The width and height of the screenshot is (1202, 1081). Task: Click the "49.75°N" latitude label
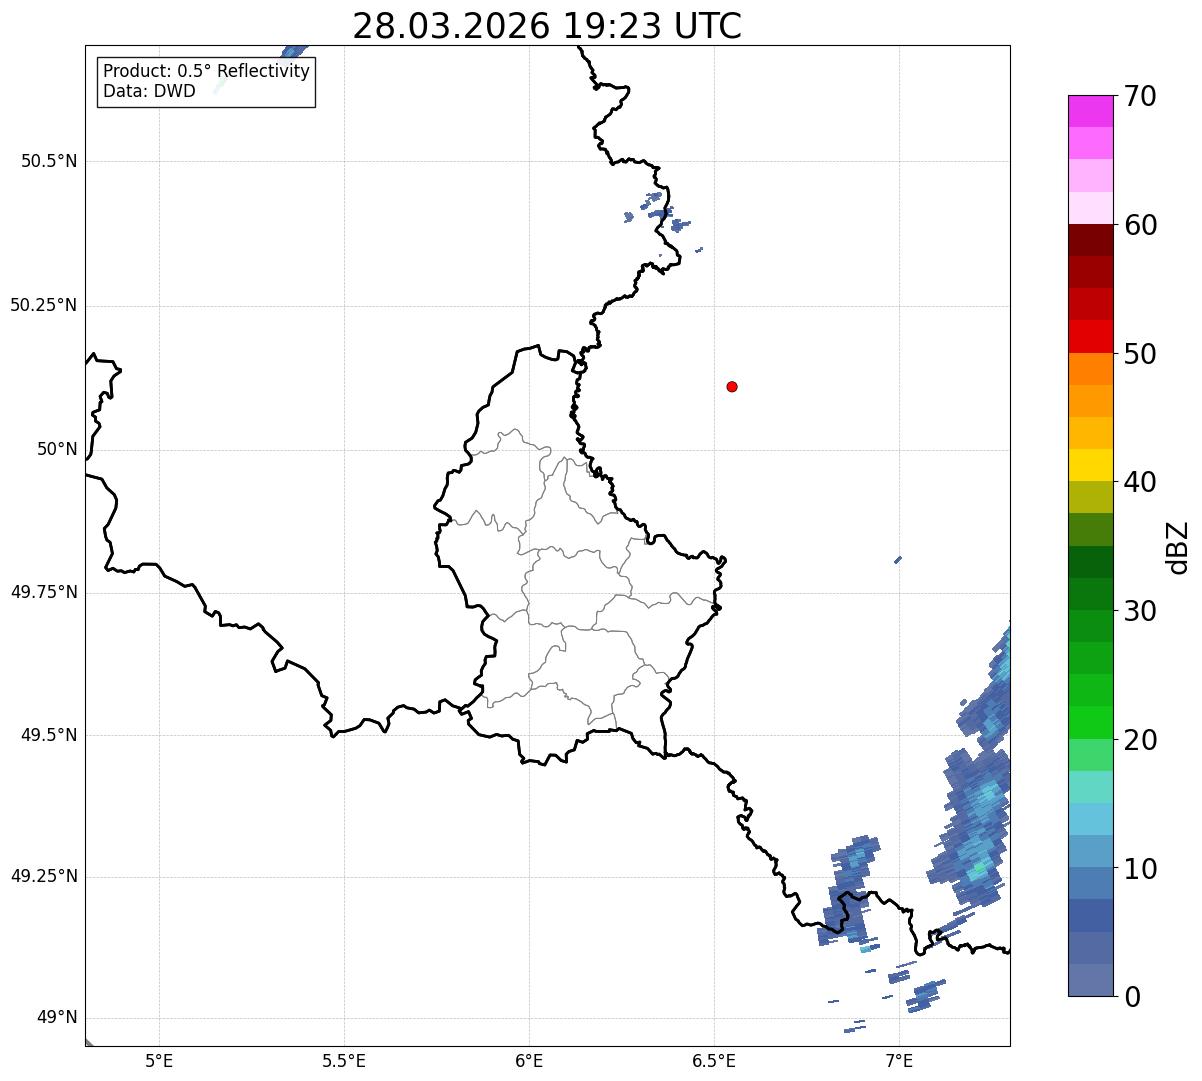click(x=43, y=592)
